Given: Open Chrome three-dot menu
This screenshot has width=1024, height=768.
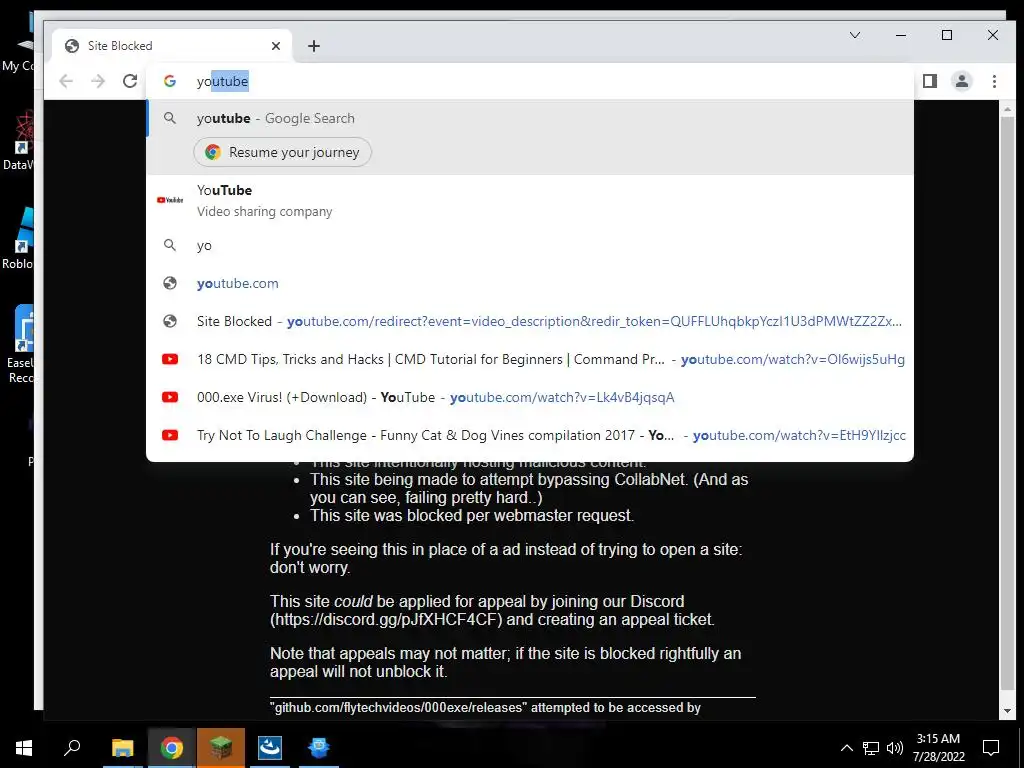Looking at the screenshot, I should click(994, 81).
